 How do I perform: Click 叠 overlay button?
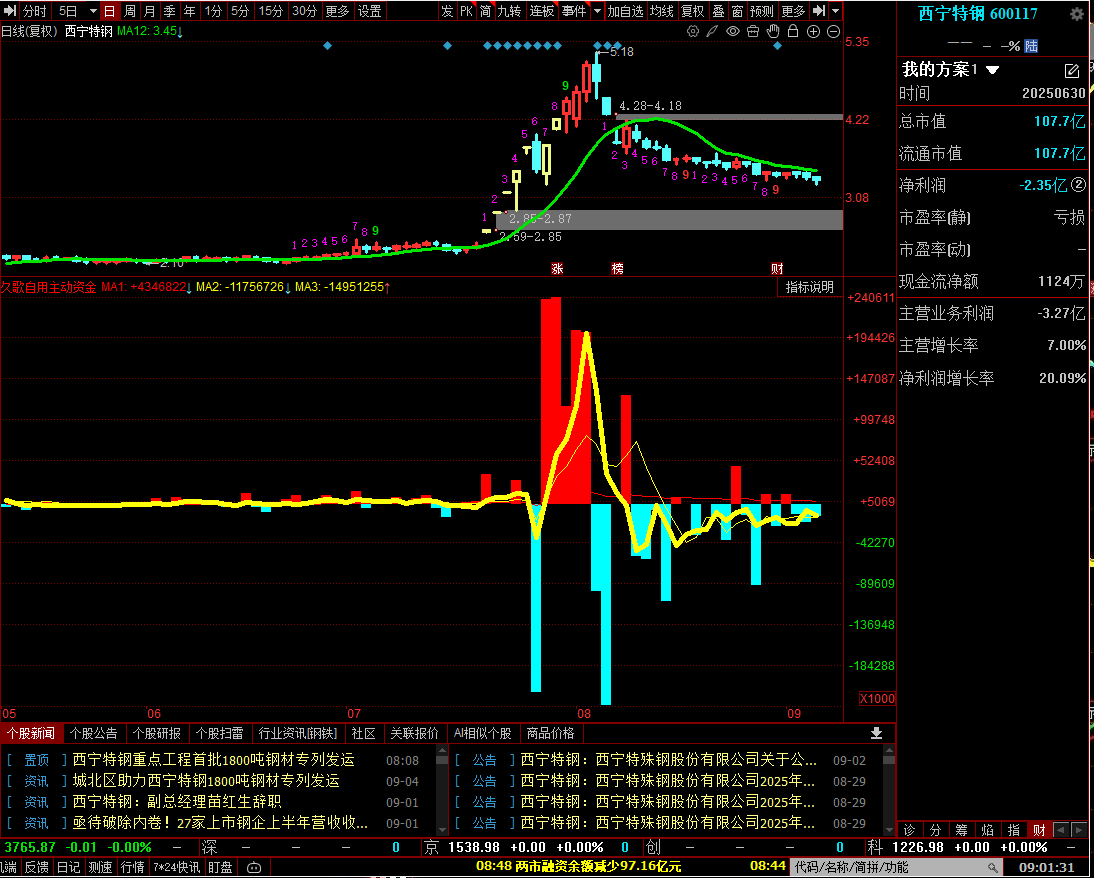point(718,11)
